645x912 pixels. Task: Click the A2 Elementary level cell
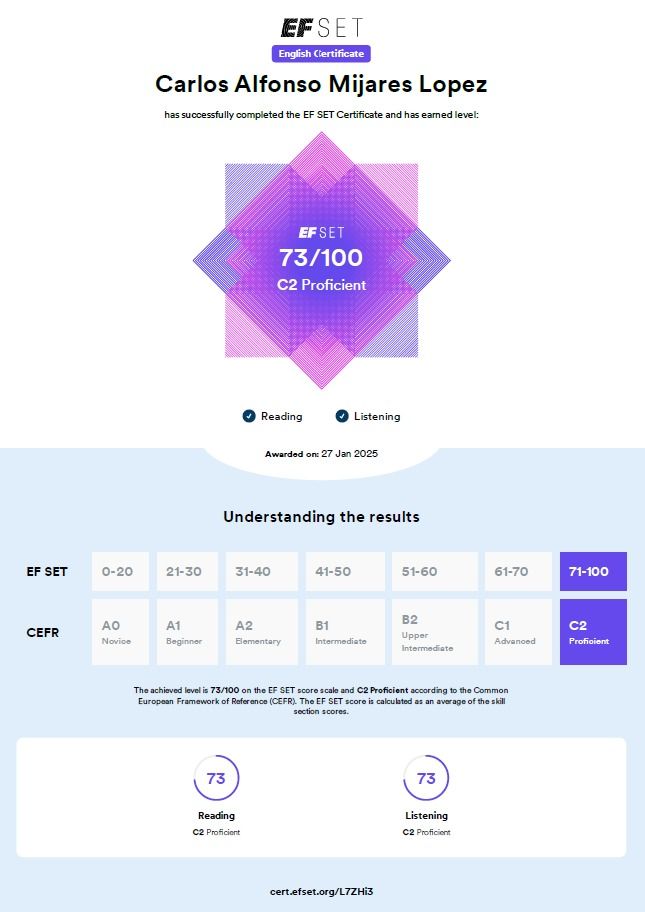[262, 632]
